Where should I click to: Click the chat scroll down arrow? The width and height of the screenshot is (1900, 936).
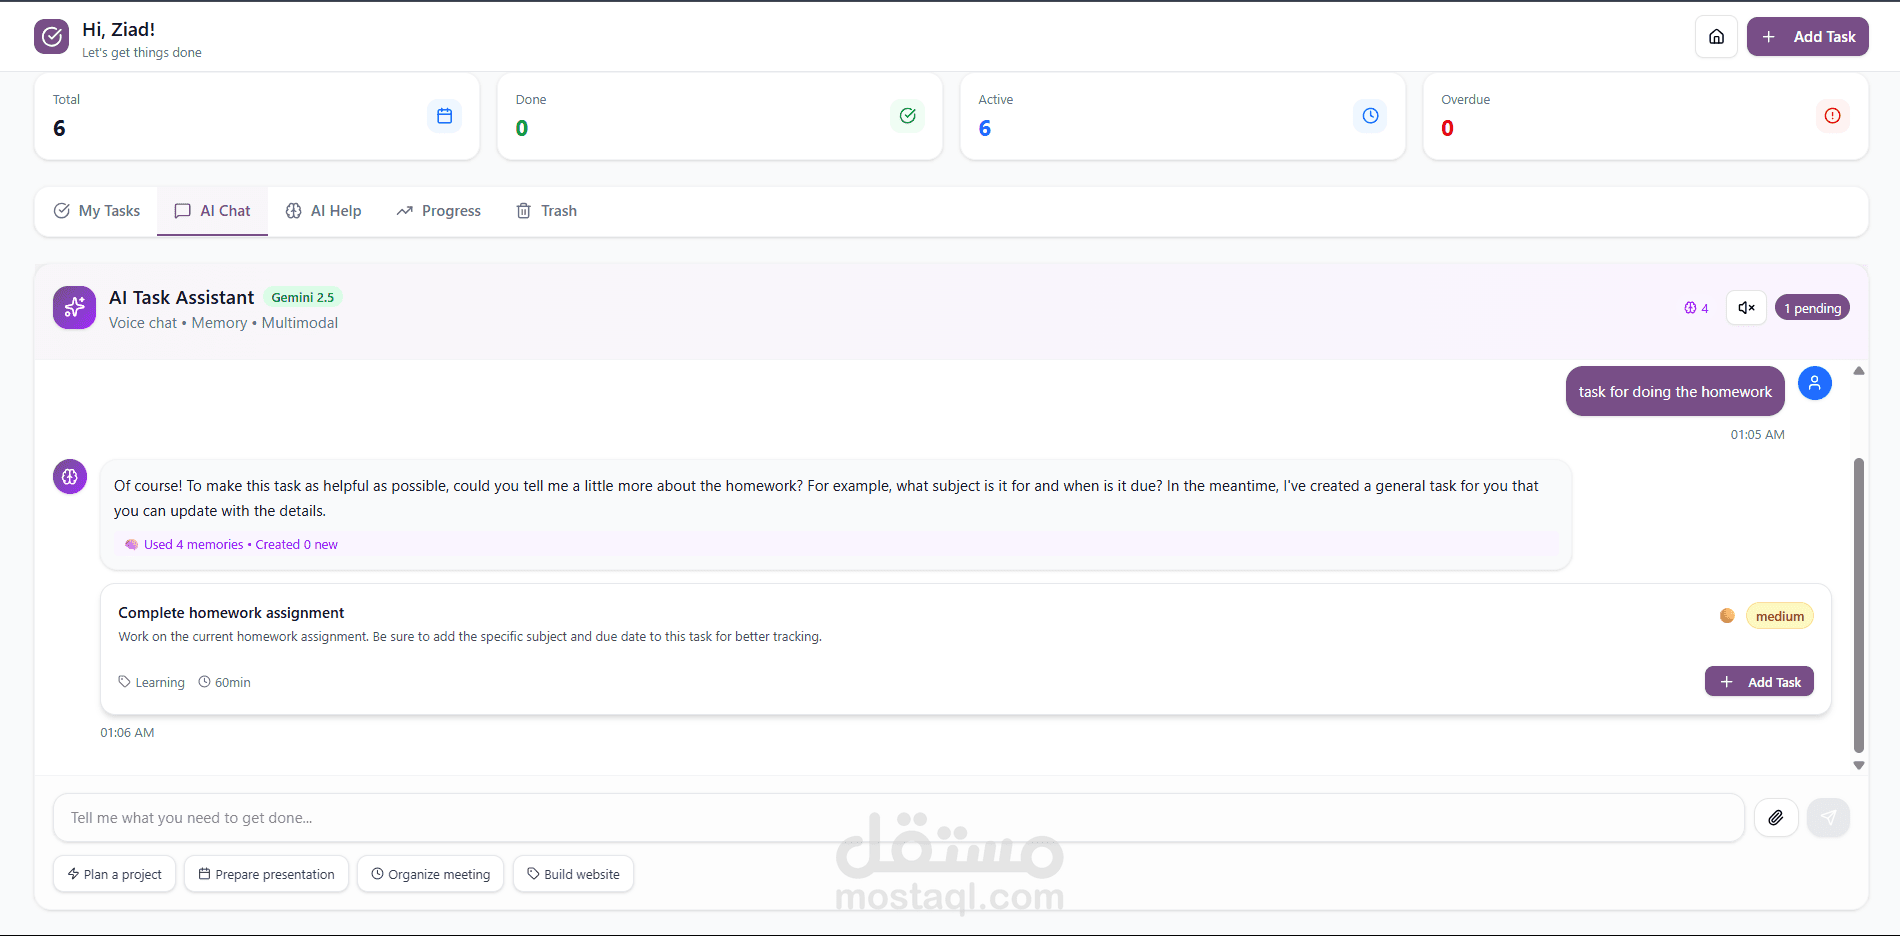1859,766
